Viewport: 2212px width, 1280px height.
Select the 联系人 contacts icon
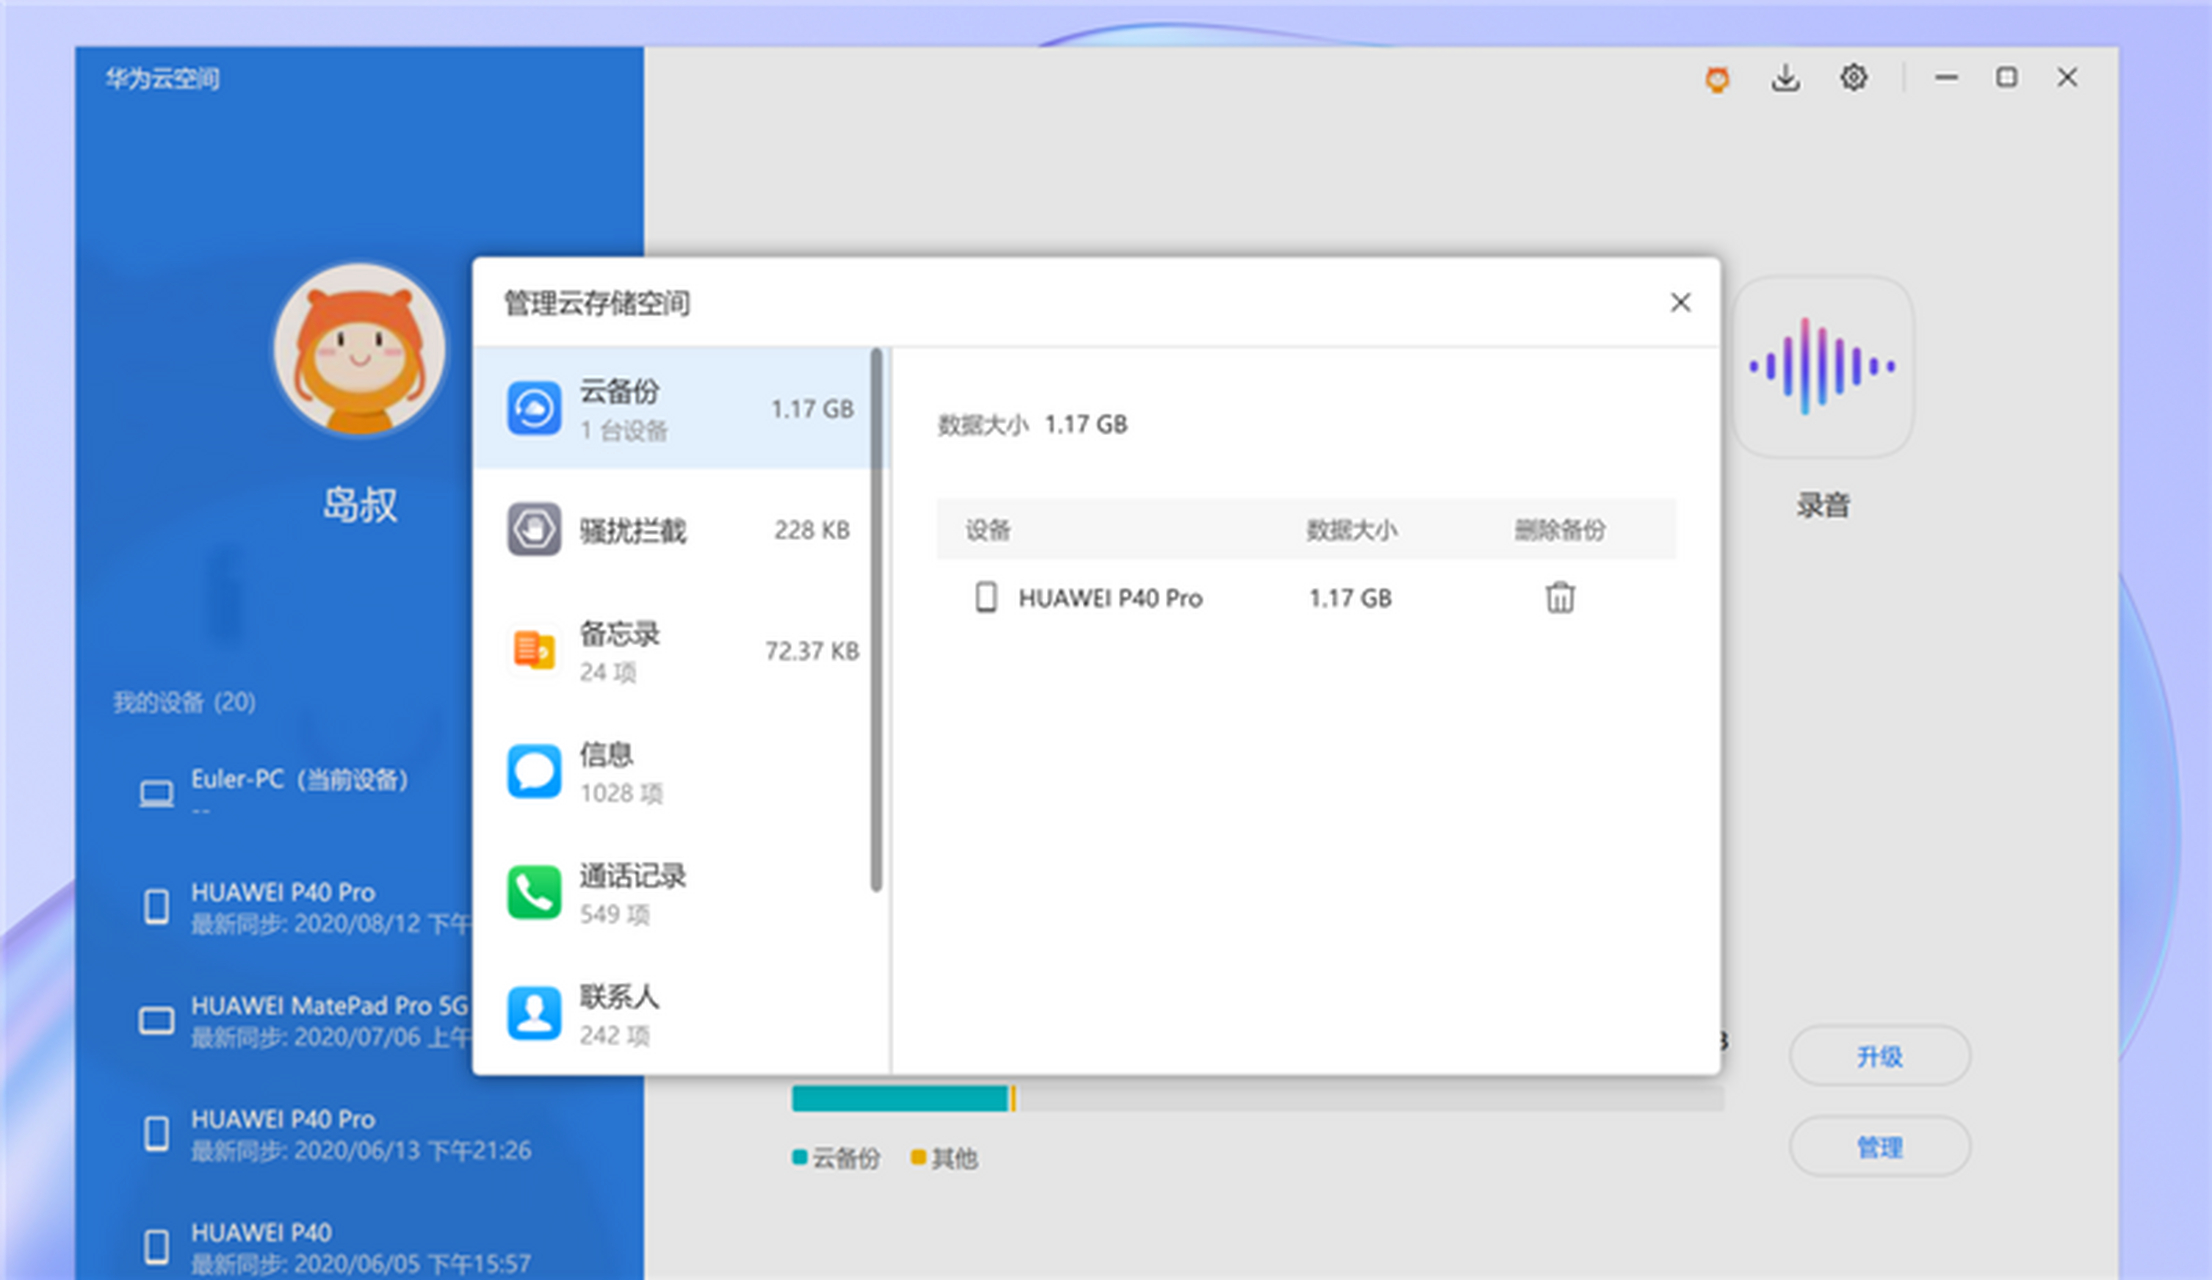[x=534, y=1013]
